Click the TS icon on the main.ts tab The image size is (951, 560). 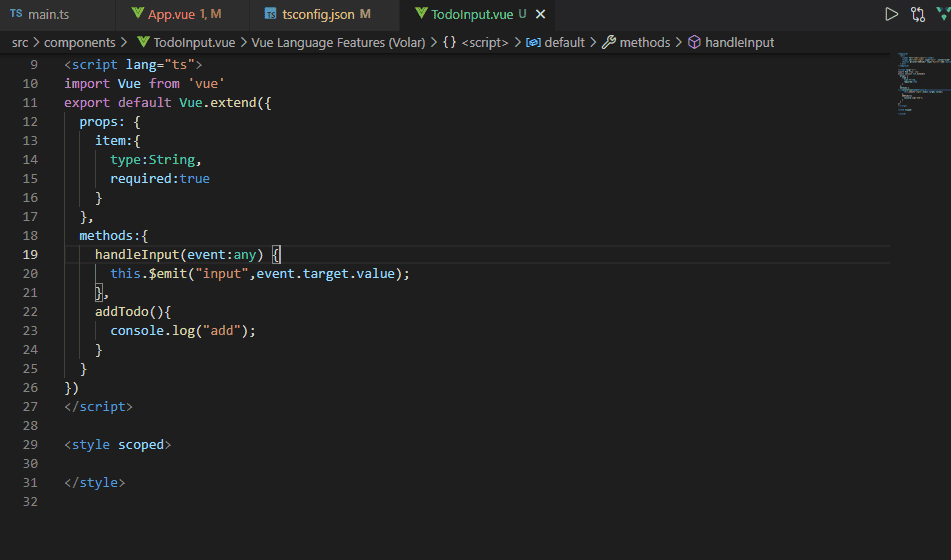coord(16,13)
